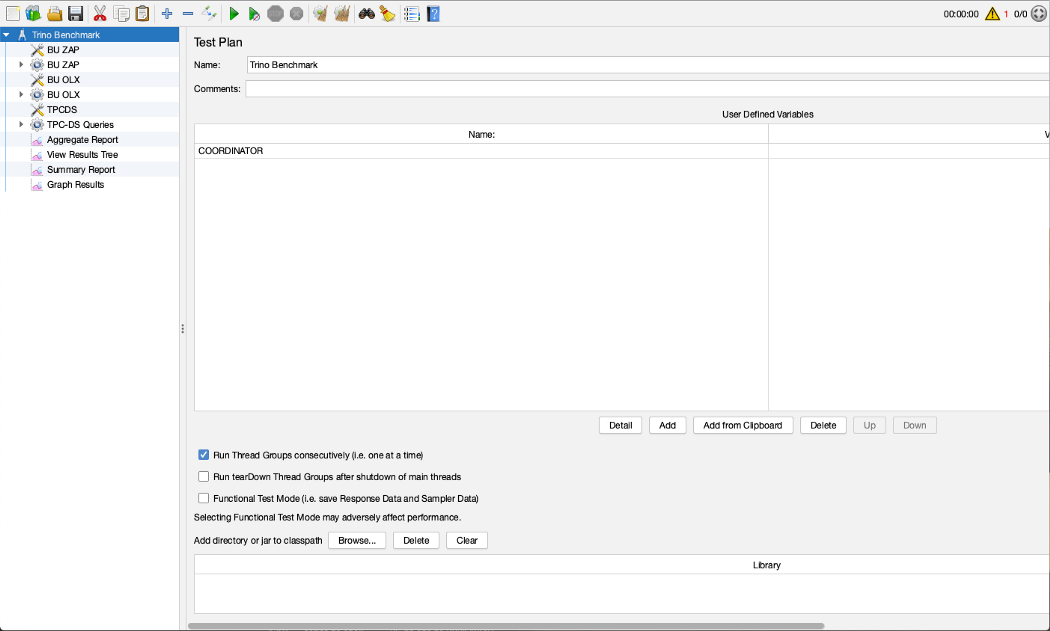Click Browse... for classpath
Viewport: 1050px width, 631px height.
click(357, 541)
